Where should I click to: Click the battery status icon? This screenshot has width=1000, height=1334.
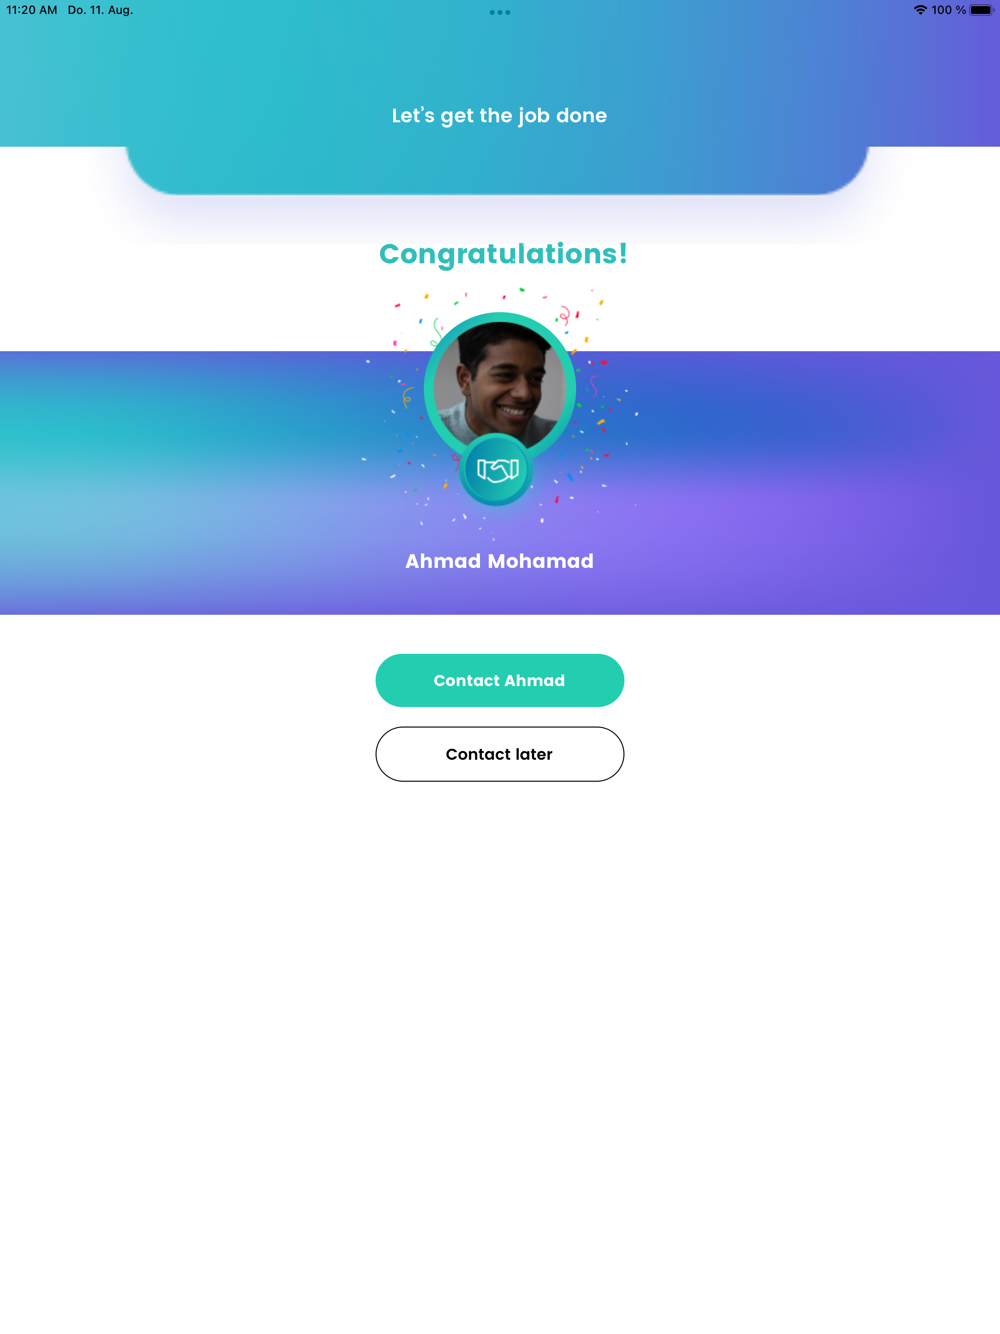click(x=981, y=10)
